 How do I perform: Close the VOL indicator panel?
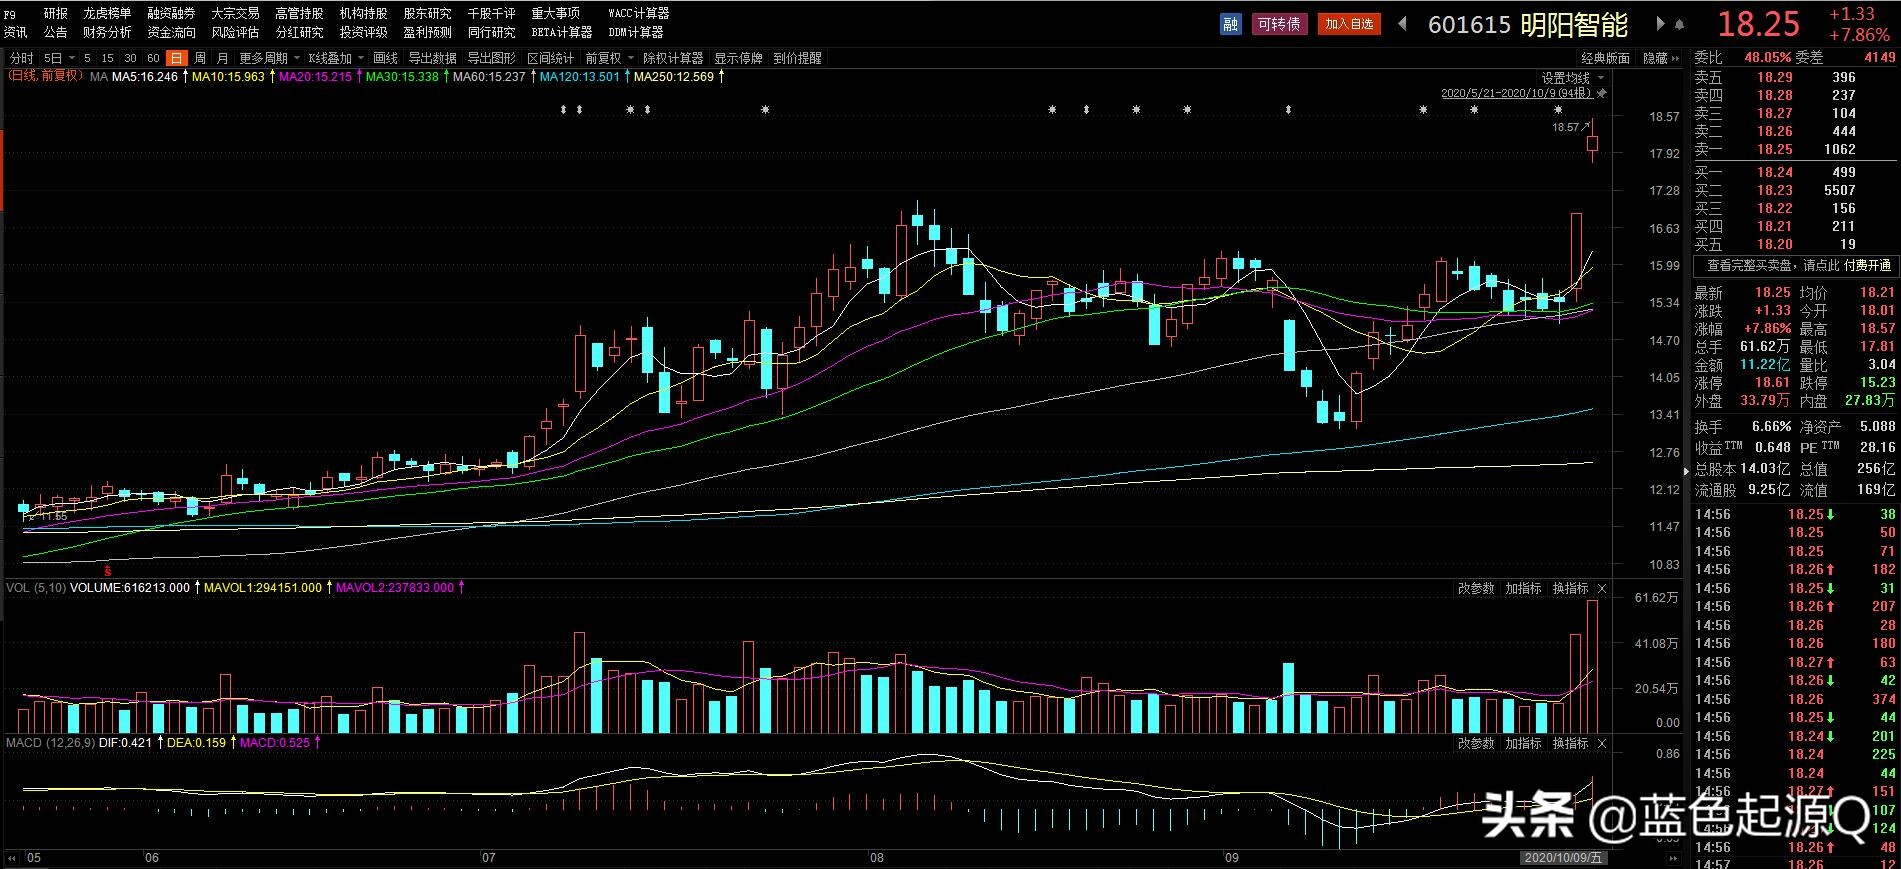pyautogui.click(x=1602, y=588)
